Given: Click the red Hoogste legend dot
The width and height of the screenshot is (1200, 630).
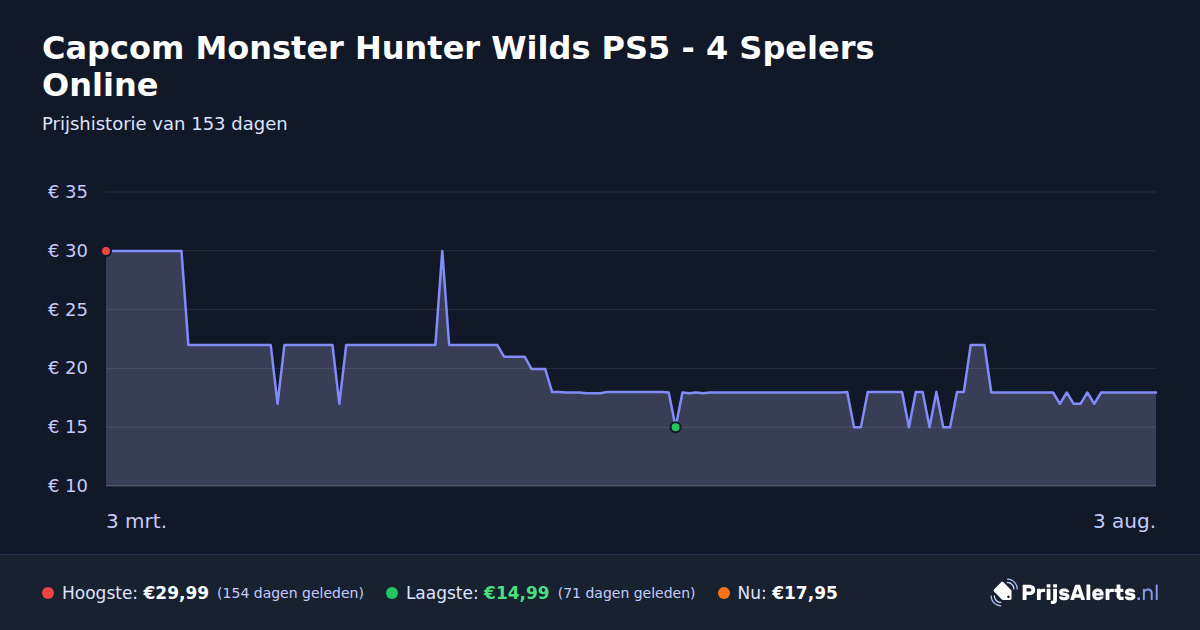Looking at the screenshot, I should [x=48, y=593].
